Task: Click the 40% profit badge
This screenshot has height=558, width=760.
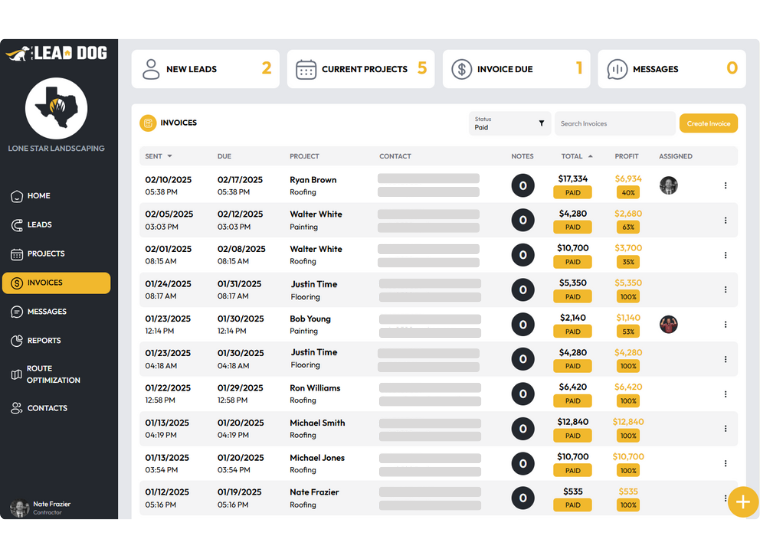Action: click(x=628, y=193)
